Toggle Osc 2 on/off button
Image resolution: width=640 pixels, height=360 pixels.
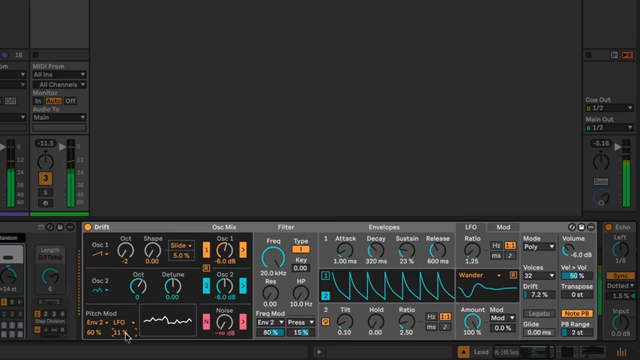click(206, 286)
